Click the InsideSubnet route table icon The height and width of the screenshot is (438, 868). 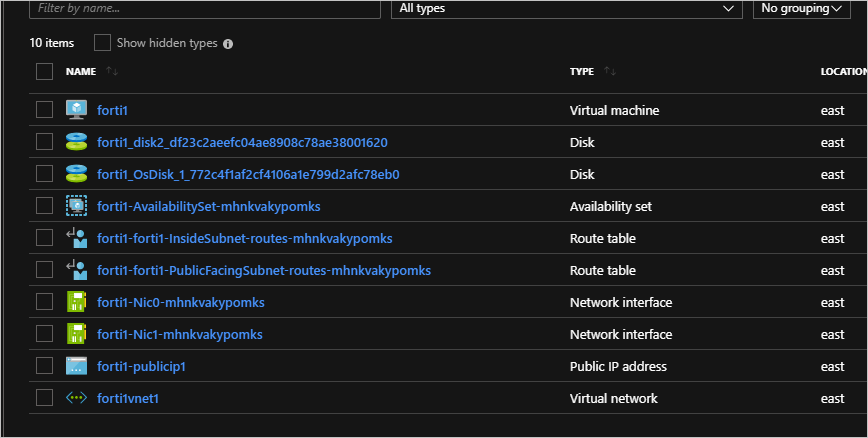click(x=77, y=238)
